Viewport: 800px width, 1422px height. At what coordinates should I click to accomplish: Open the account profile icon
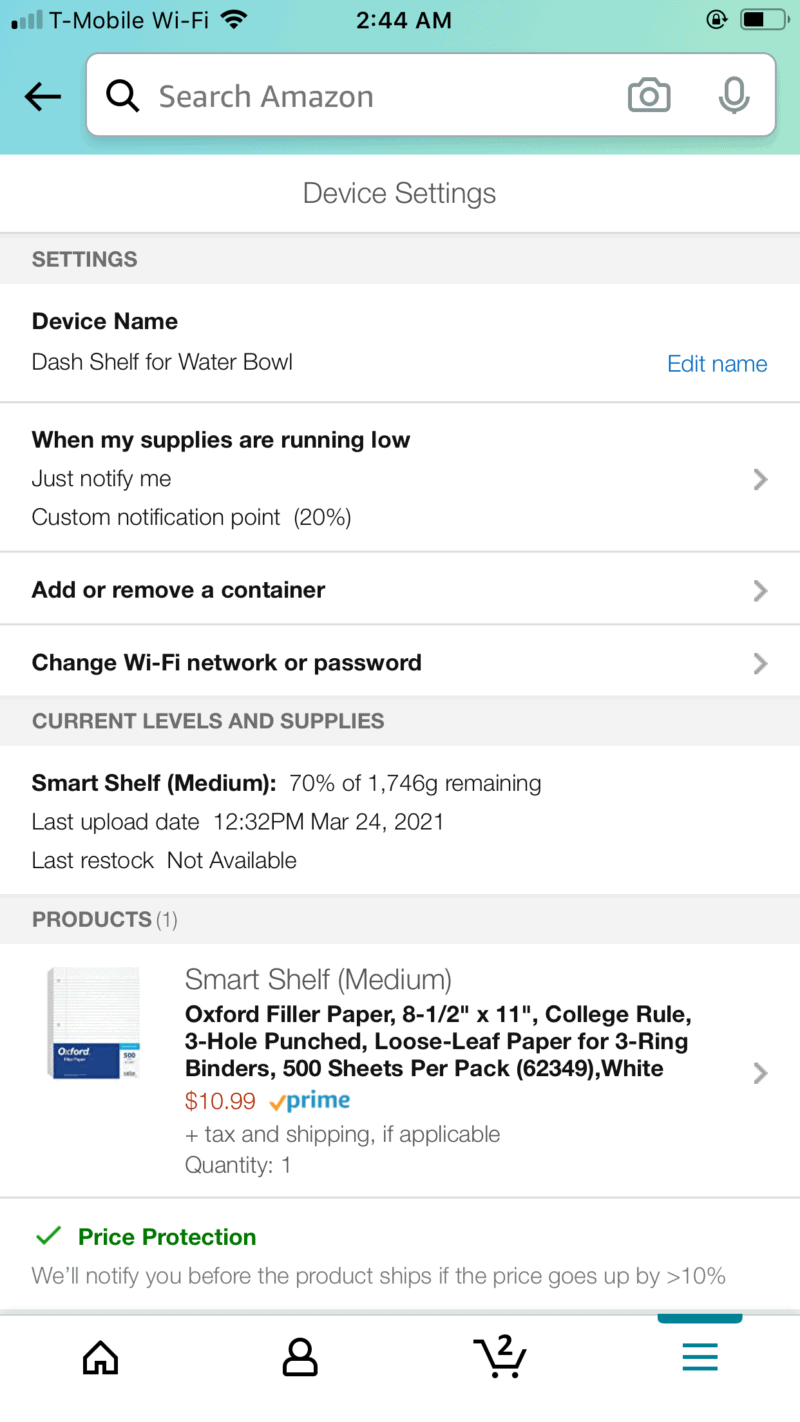pos(300,1357)
